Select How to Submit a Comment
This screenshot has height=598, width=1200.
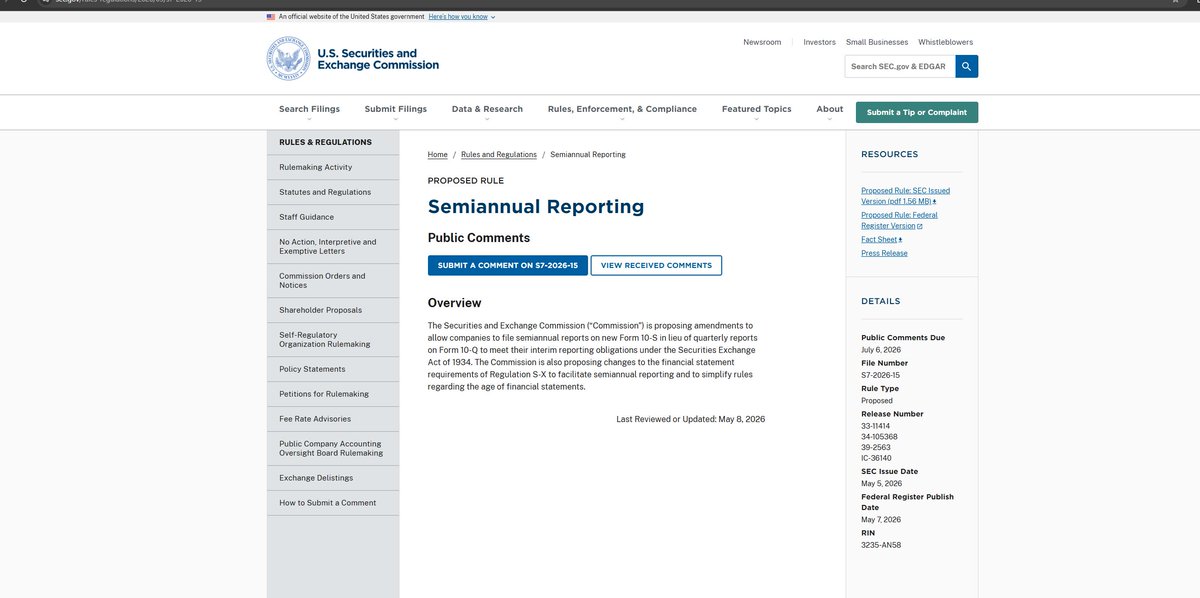coord(333,503)
